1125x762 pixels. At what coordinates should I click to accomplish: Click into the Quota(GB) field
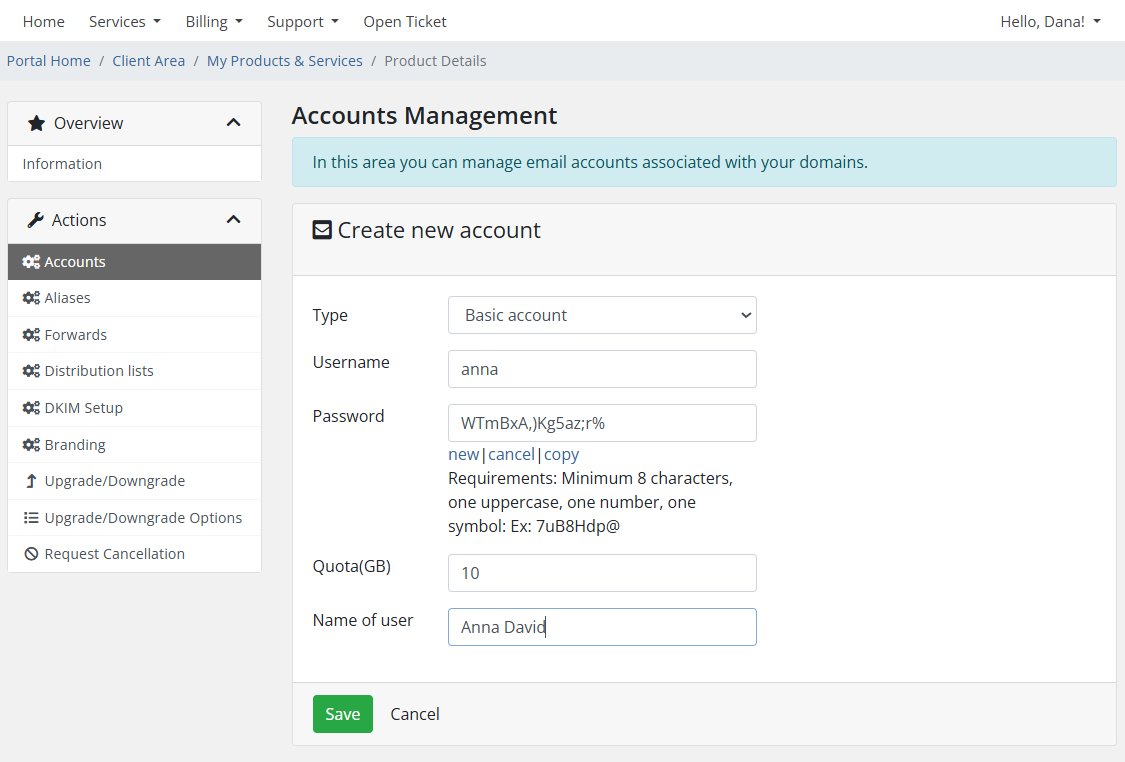click(602, 573)
